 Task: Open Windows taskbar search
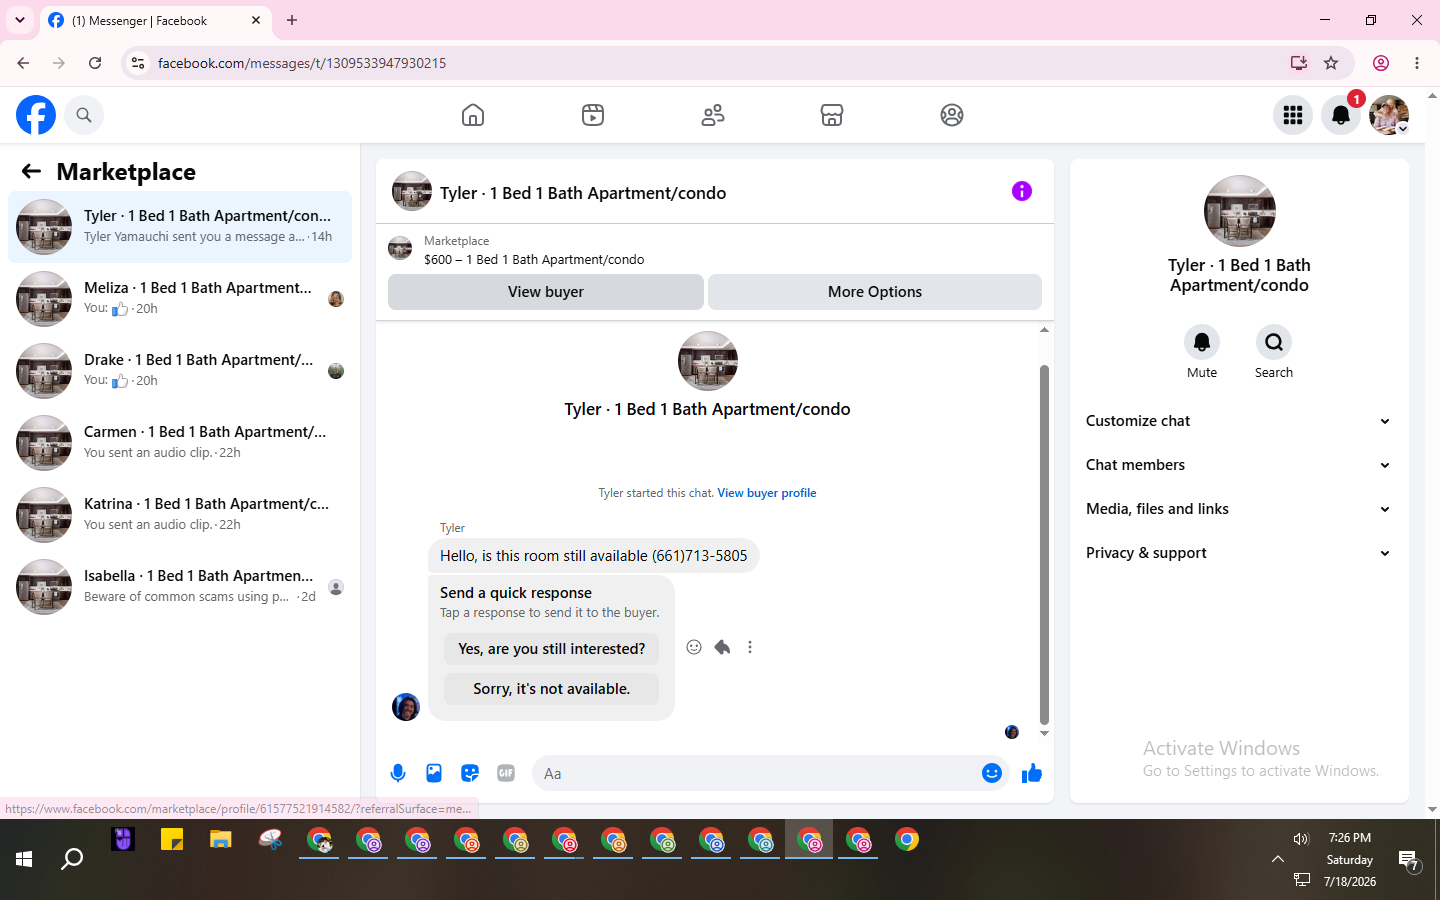(x=72, y=859)
